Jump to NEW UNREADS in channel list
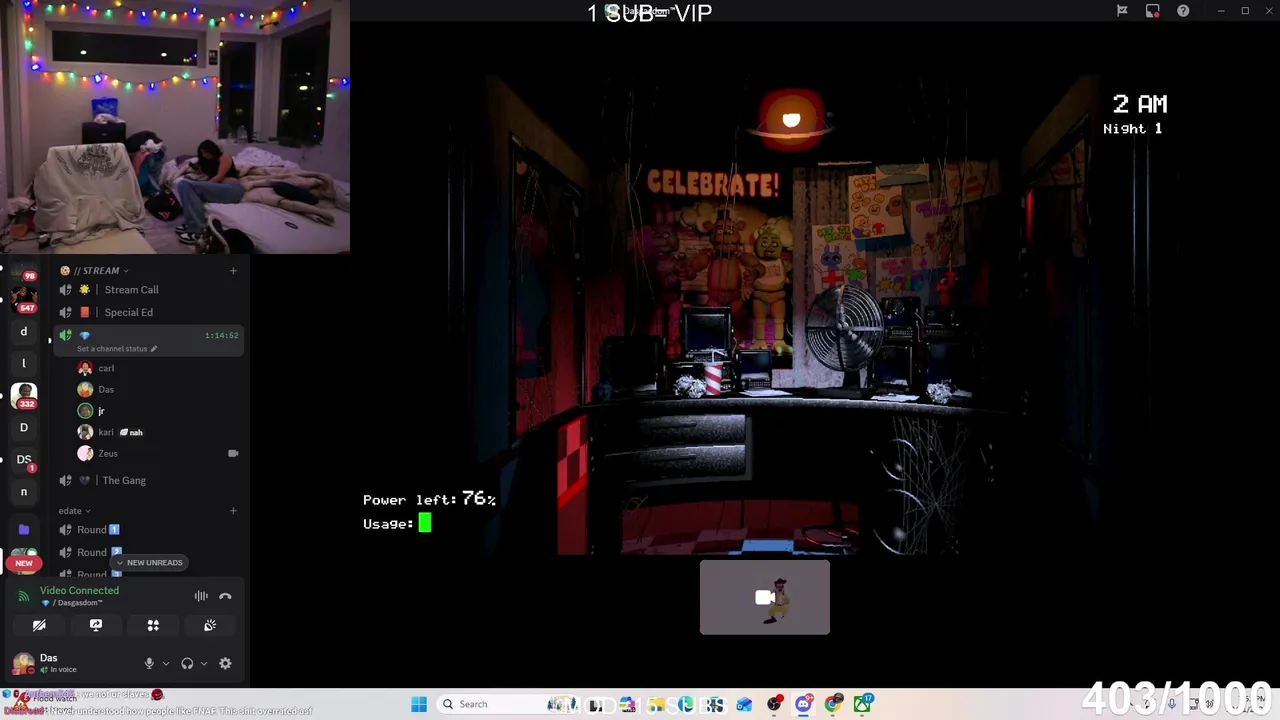The height and width of the screenshot is (720, 1280). coord(148,562)
